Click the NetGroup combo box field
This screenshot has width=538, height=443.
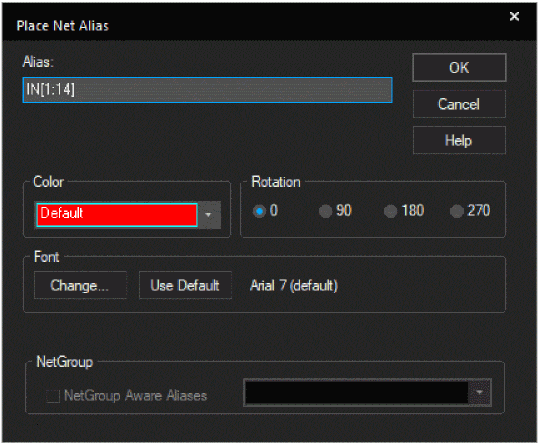[x=356, y=393]
